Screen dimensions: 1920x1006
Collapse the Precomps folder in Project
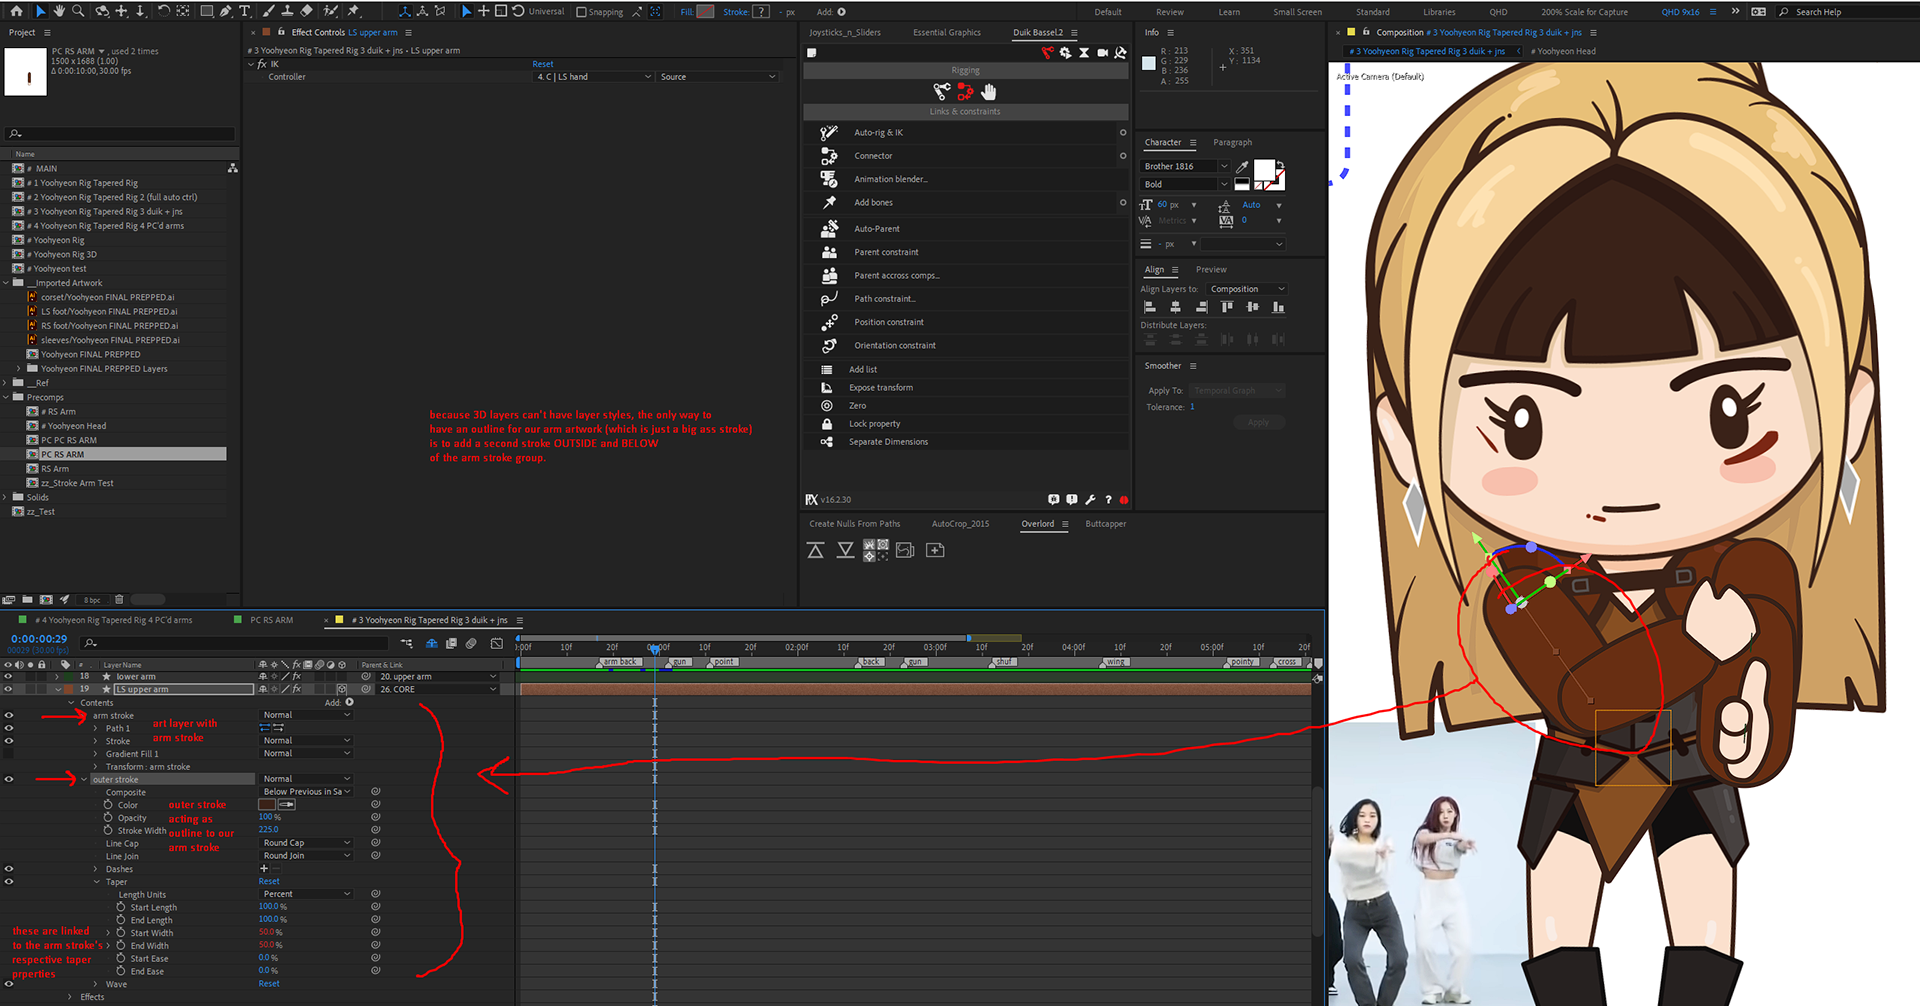point(6,397)
